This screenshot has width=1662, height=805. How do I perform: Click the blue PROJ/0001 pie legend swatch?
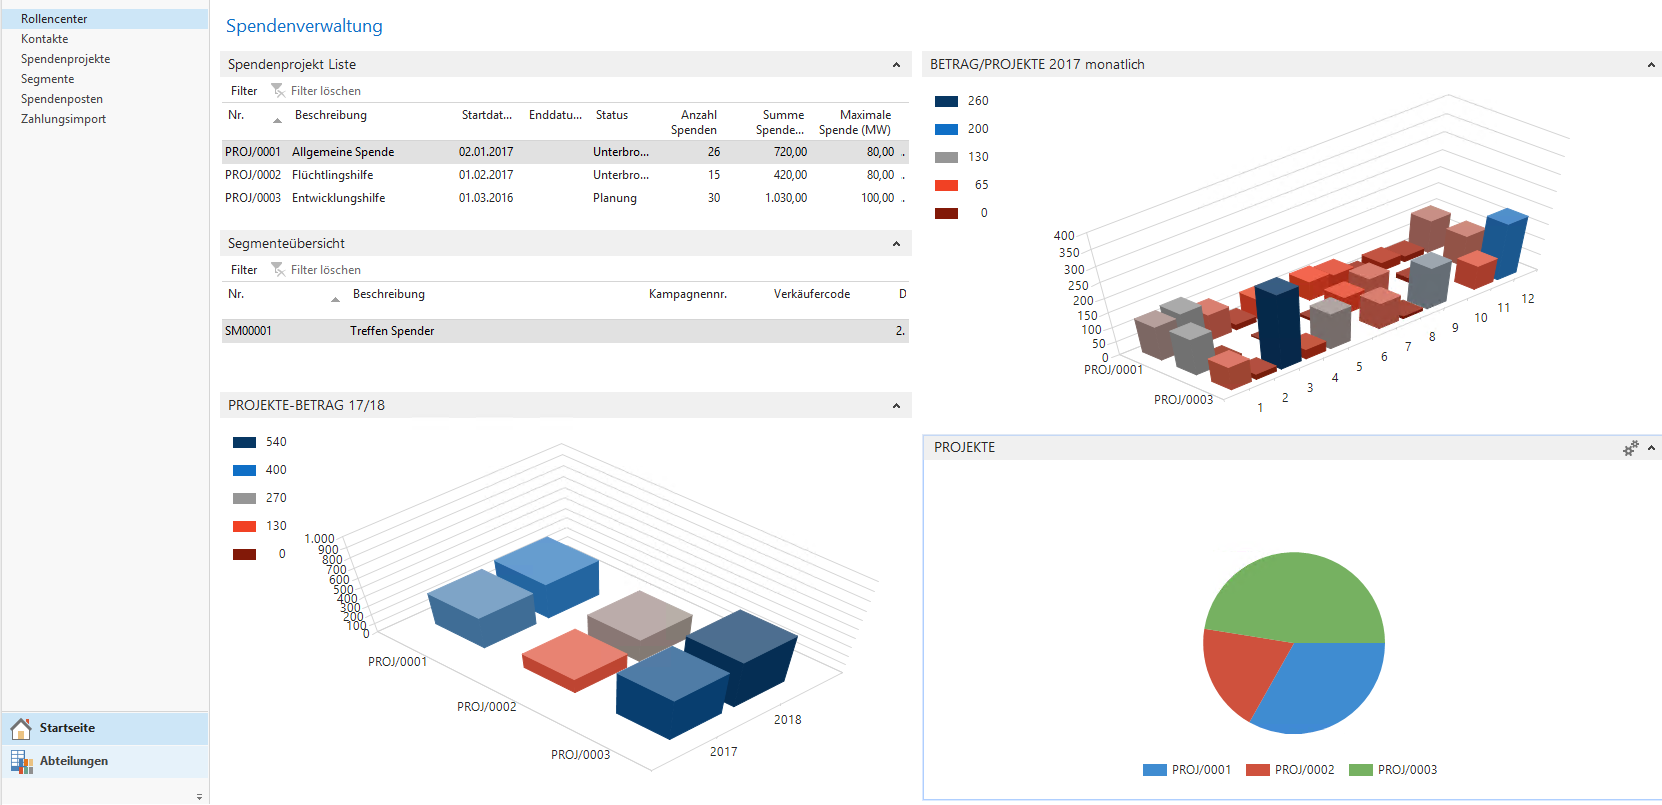(1154, 770)
